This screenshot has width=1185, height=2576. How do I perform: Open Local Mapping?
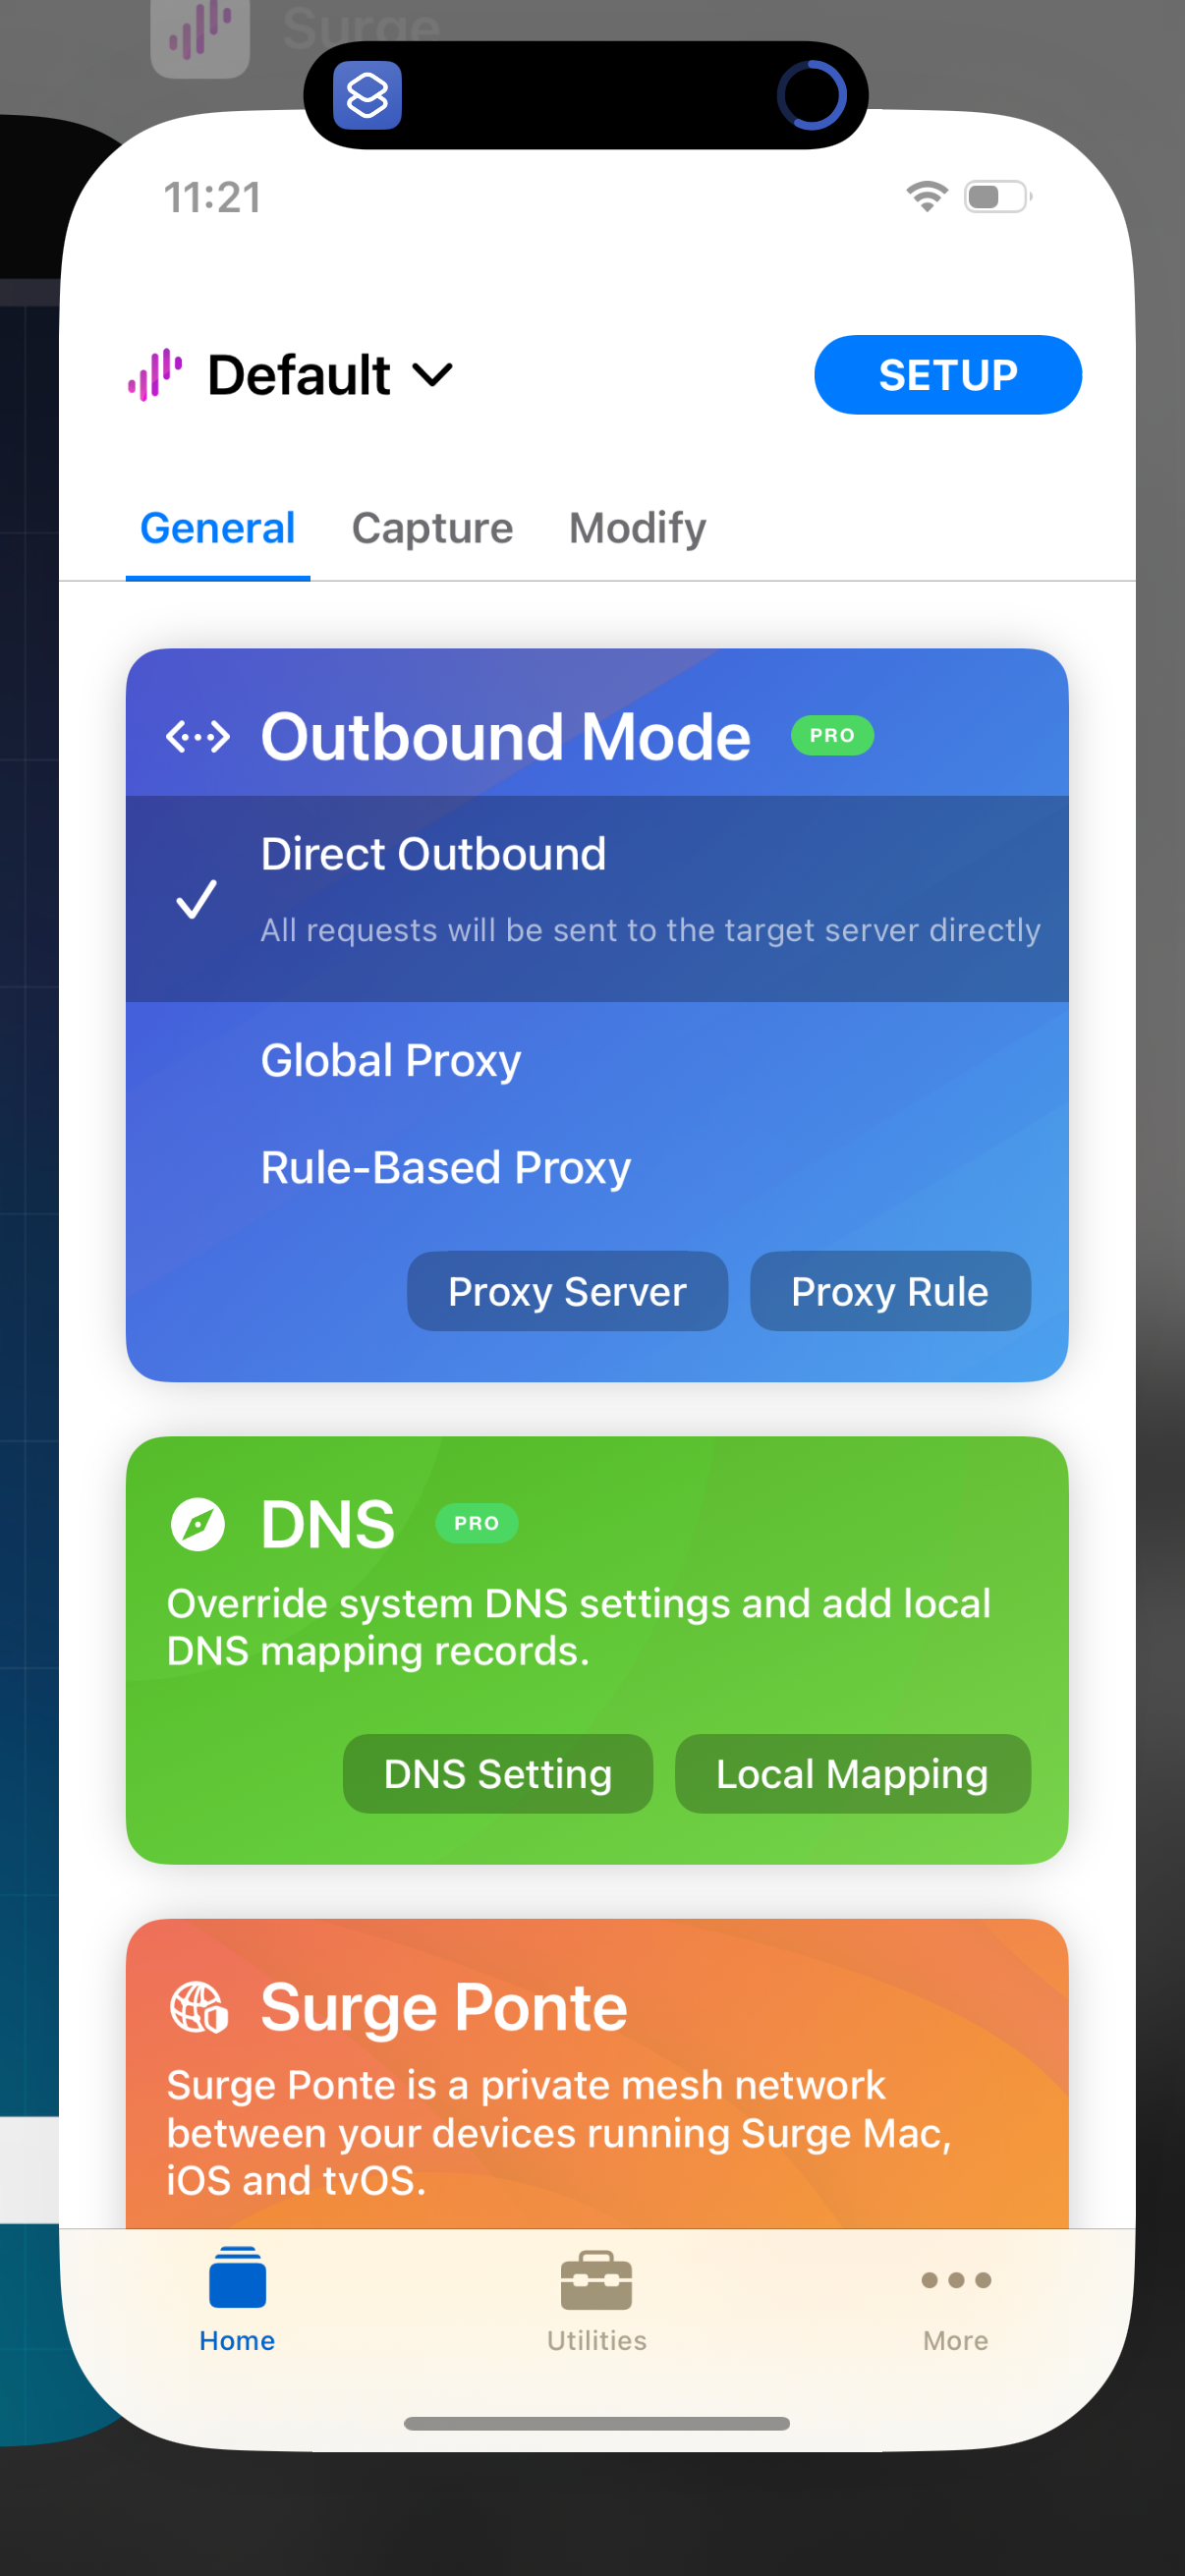852,1774
